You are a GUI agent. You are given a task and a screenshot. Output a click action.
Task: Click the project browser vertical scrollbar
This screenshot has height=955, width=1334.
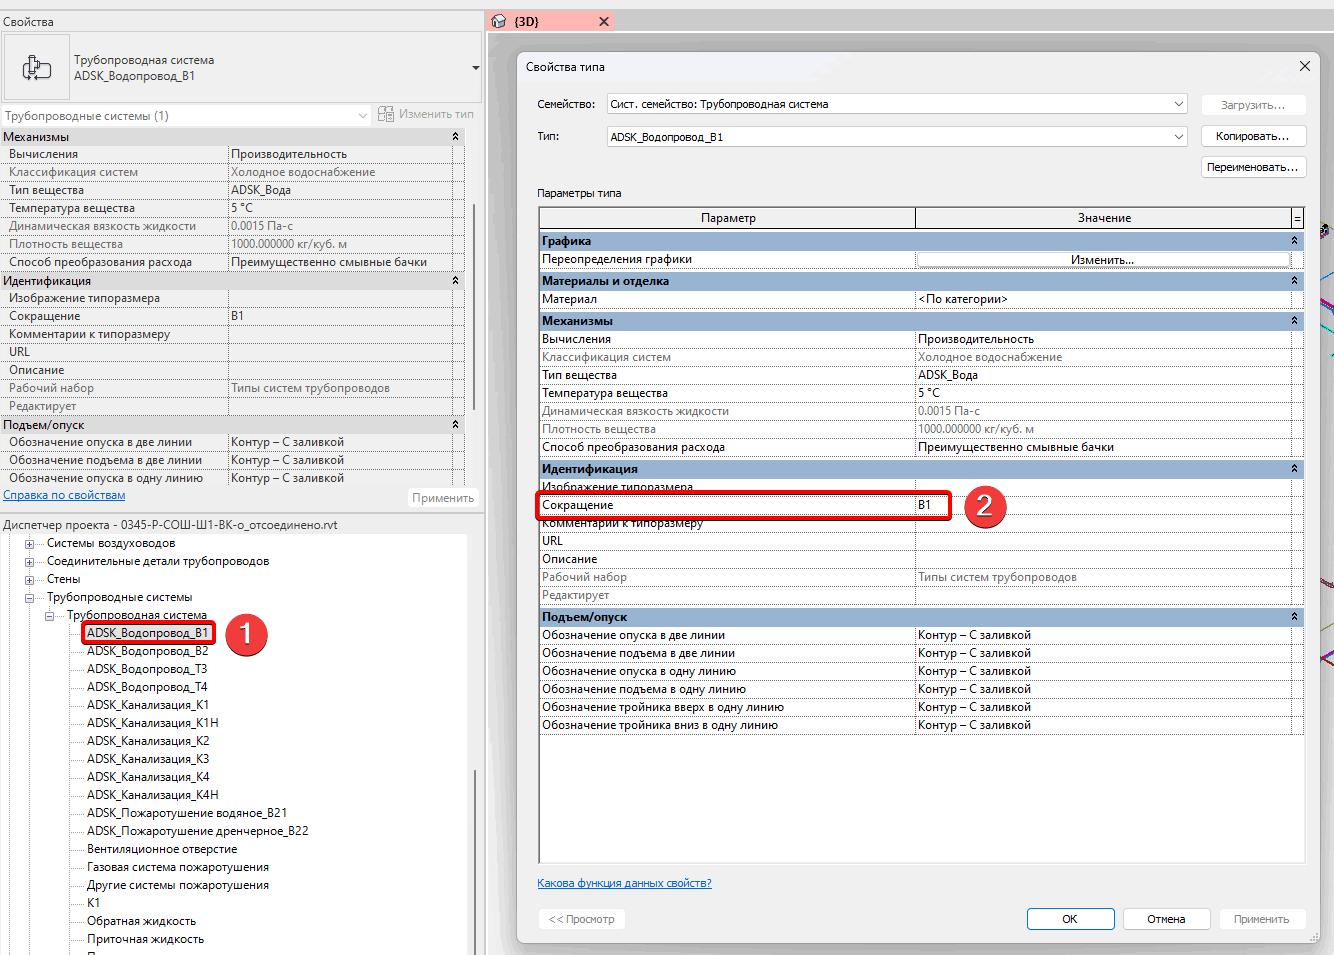coord(474,860)
